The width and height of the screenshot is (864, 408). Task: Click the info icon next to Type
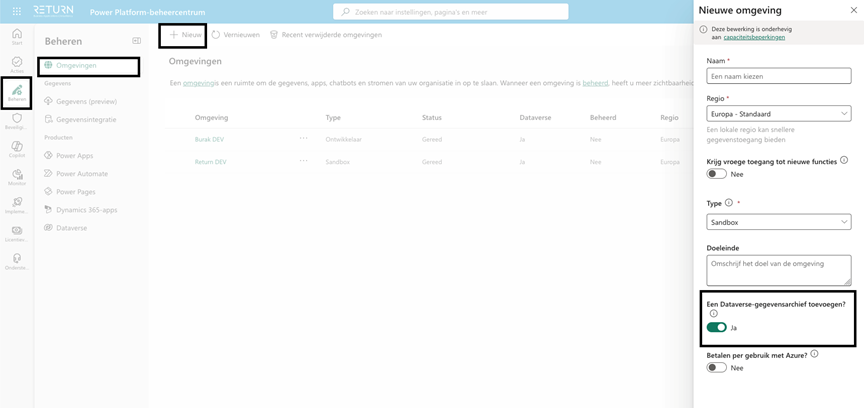[728, 203]
